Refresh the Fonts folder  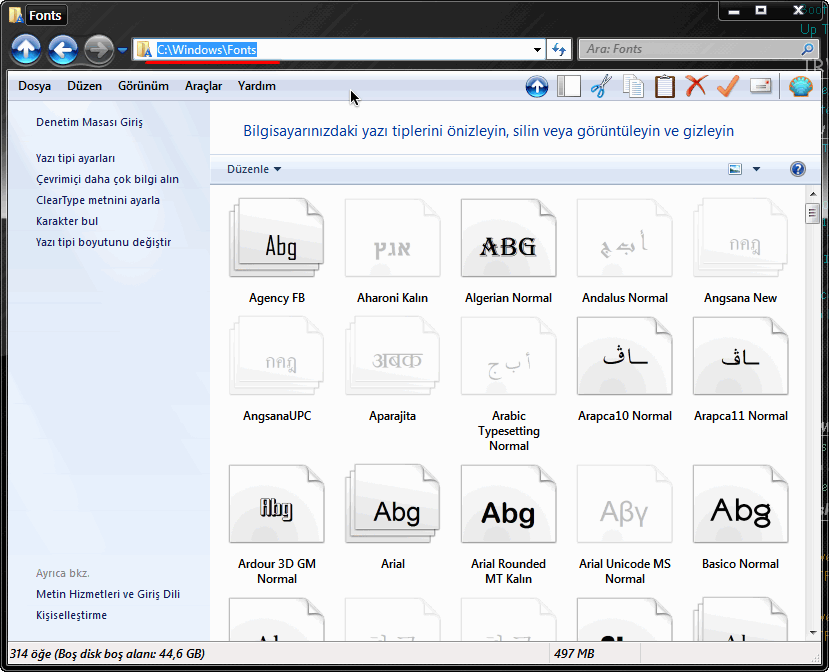tap(559, 50)
